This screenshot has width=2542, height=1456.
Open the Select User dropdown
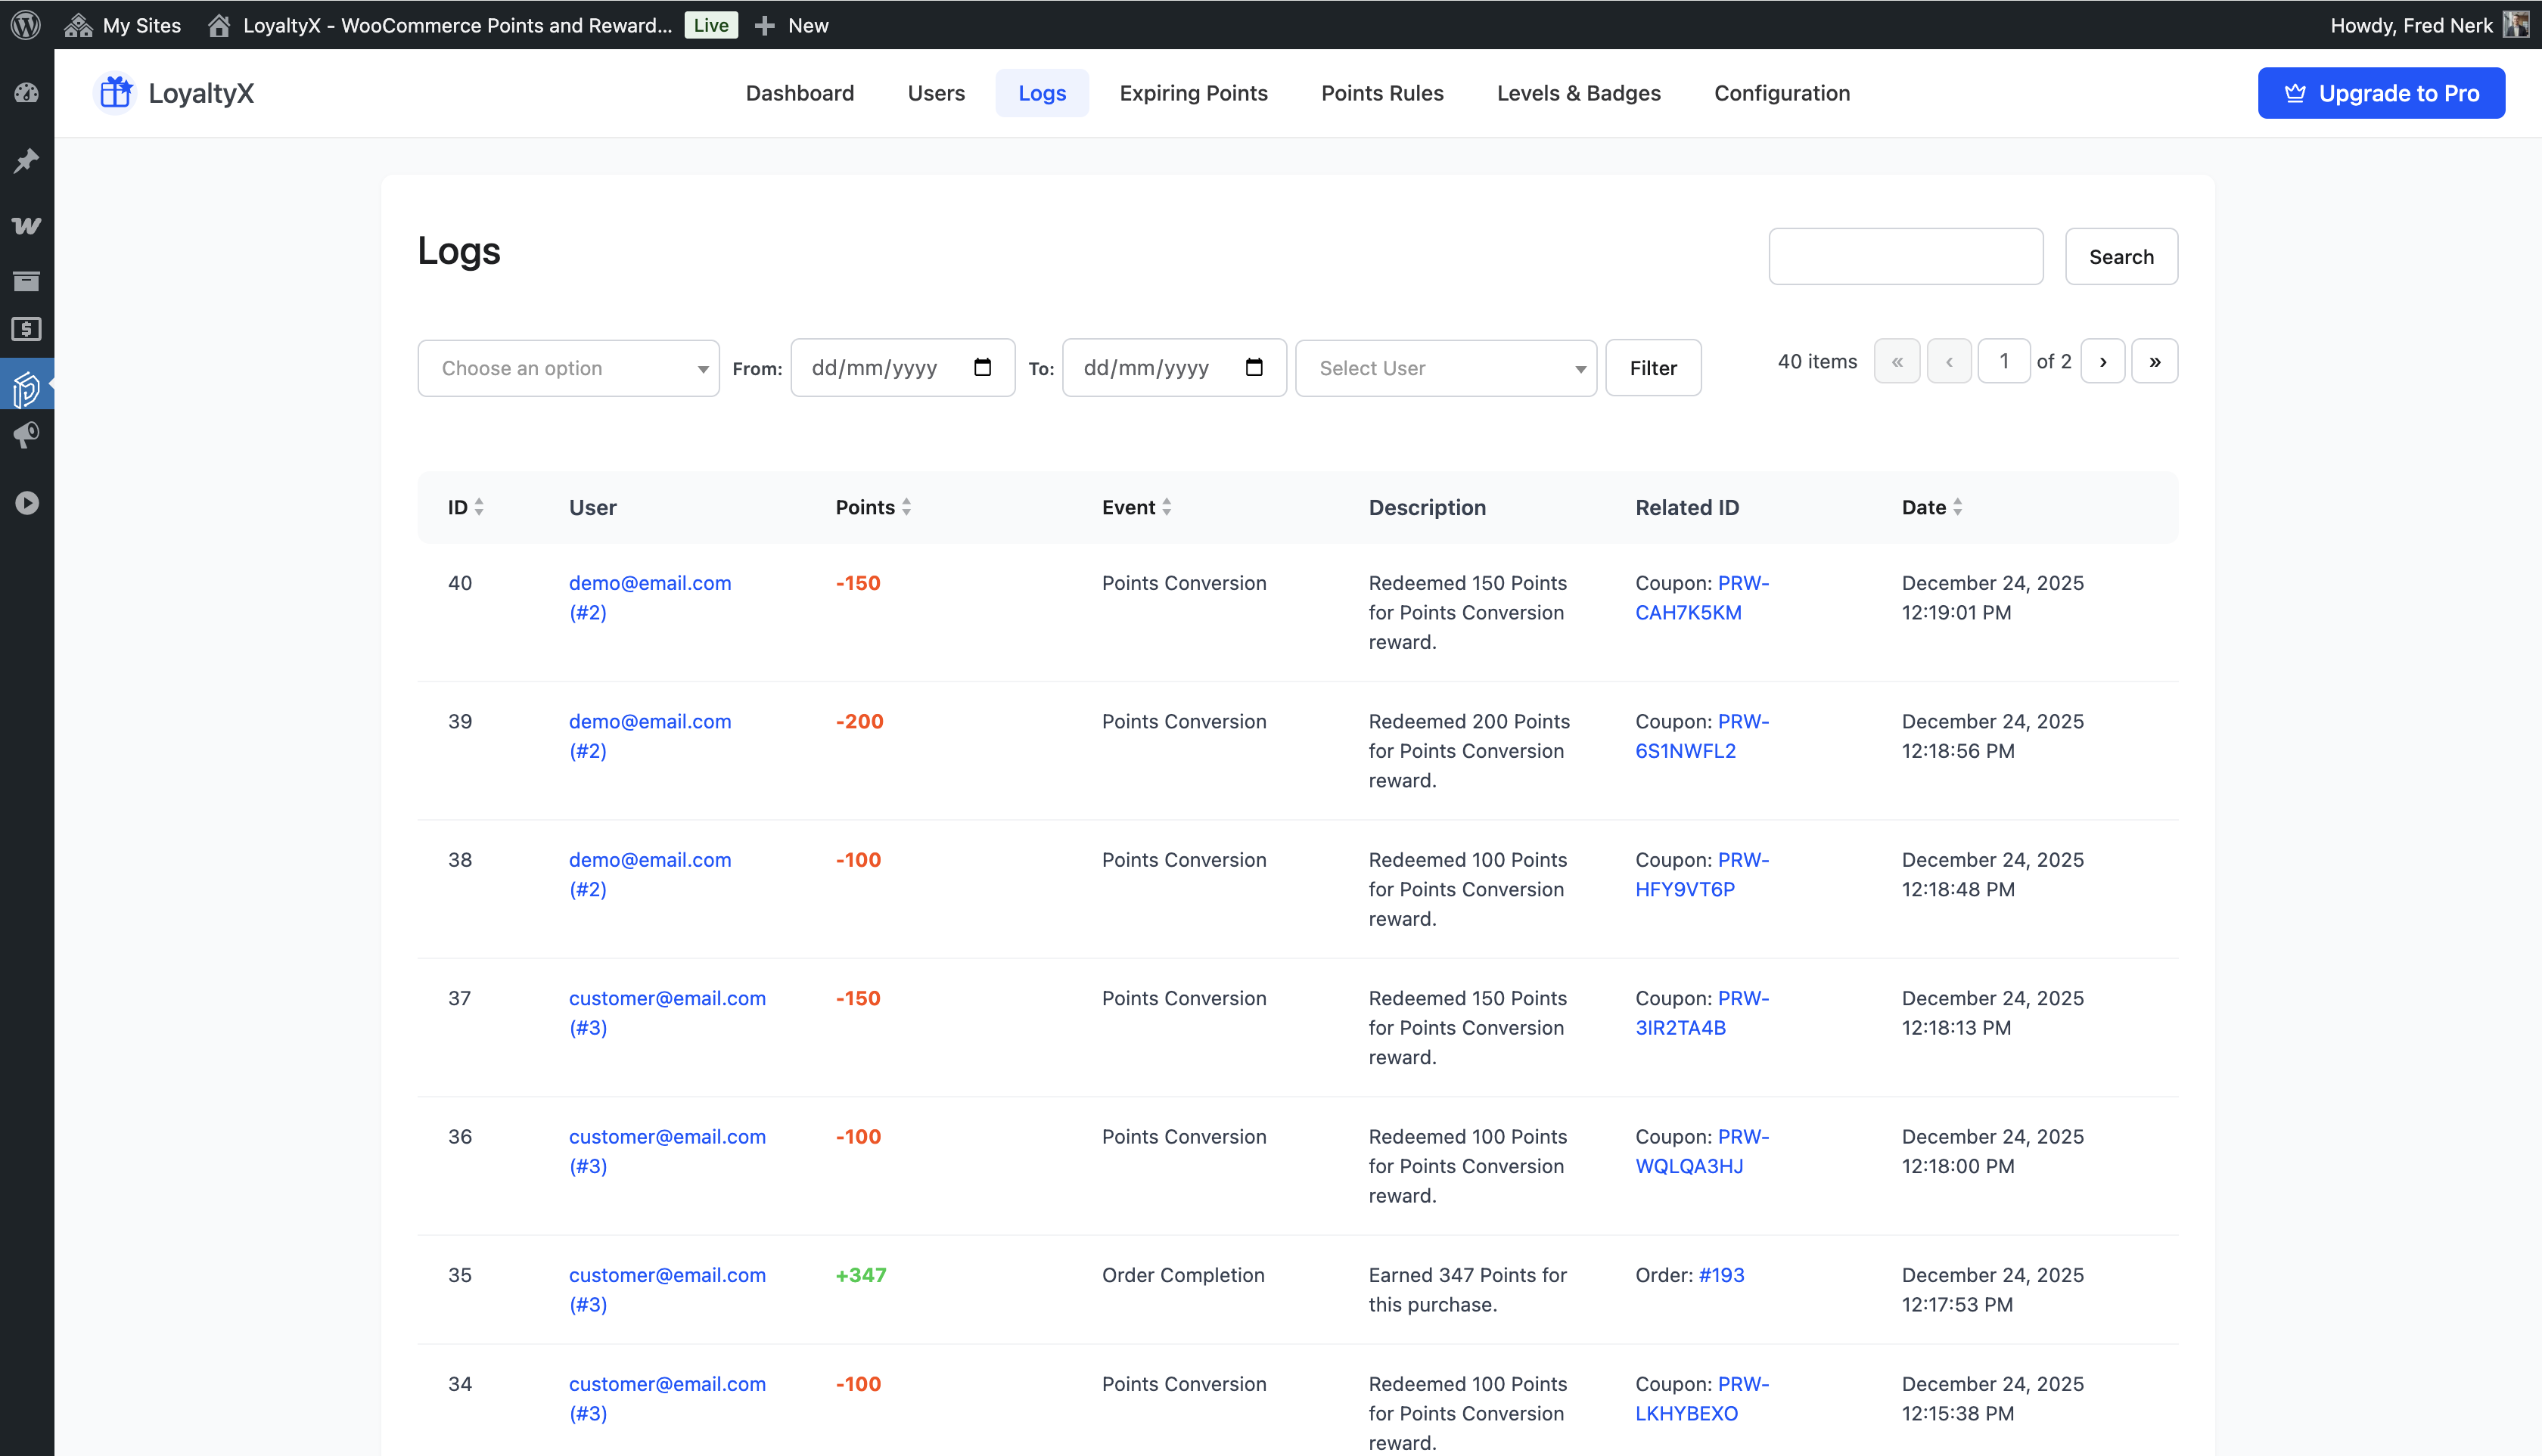(x=1445, y=368)
